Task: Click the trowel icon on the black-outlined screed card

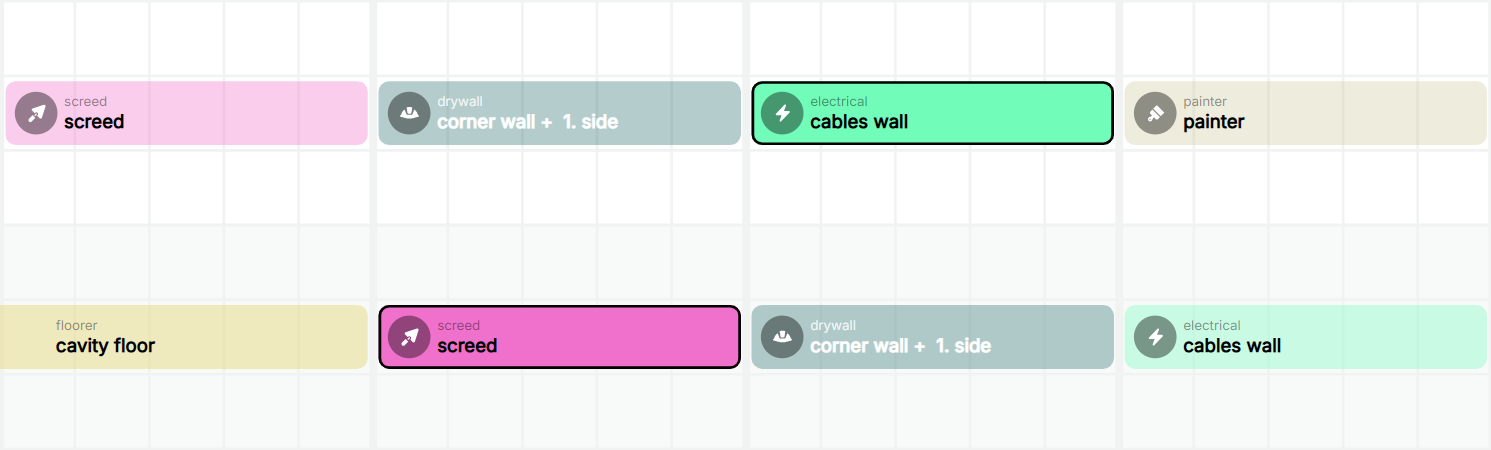Action: 409,337
